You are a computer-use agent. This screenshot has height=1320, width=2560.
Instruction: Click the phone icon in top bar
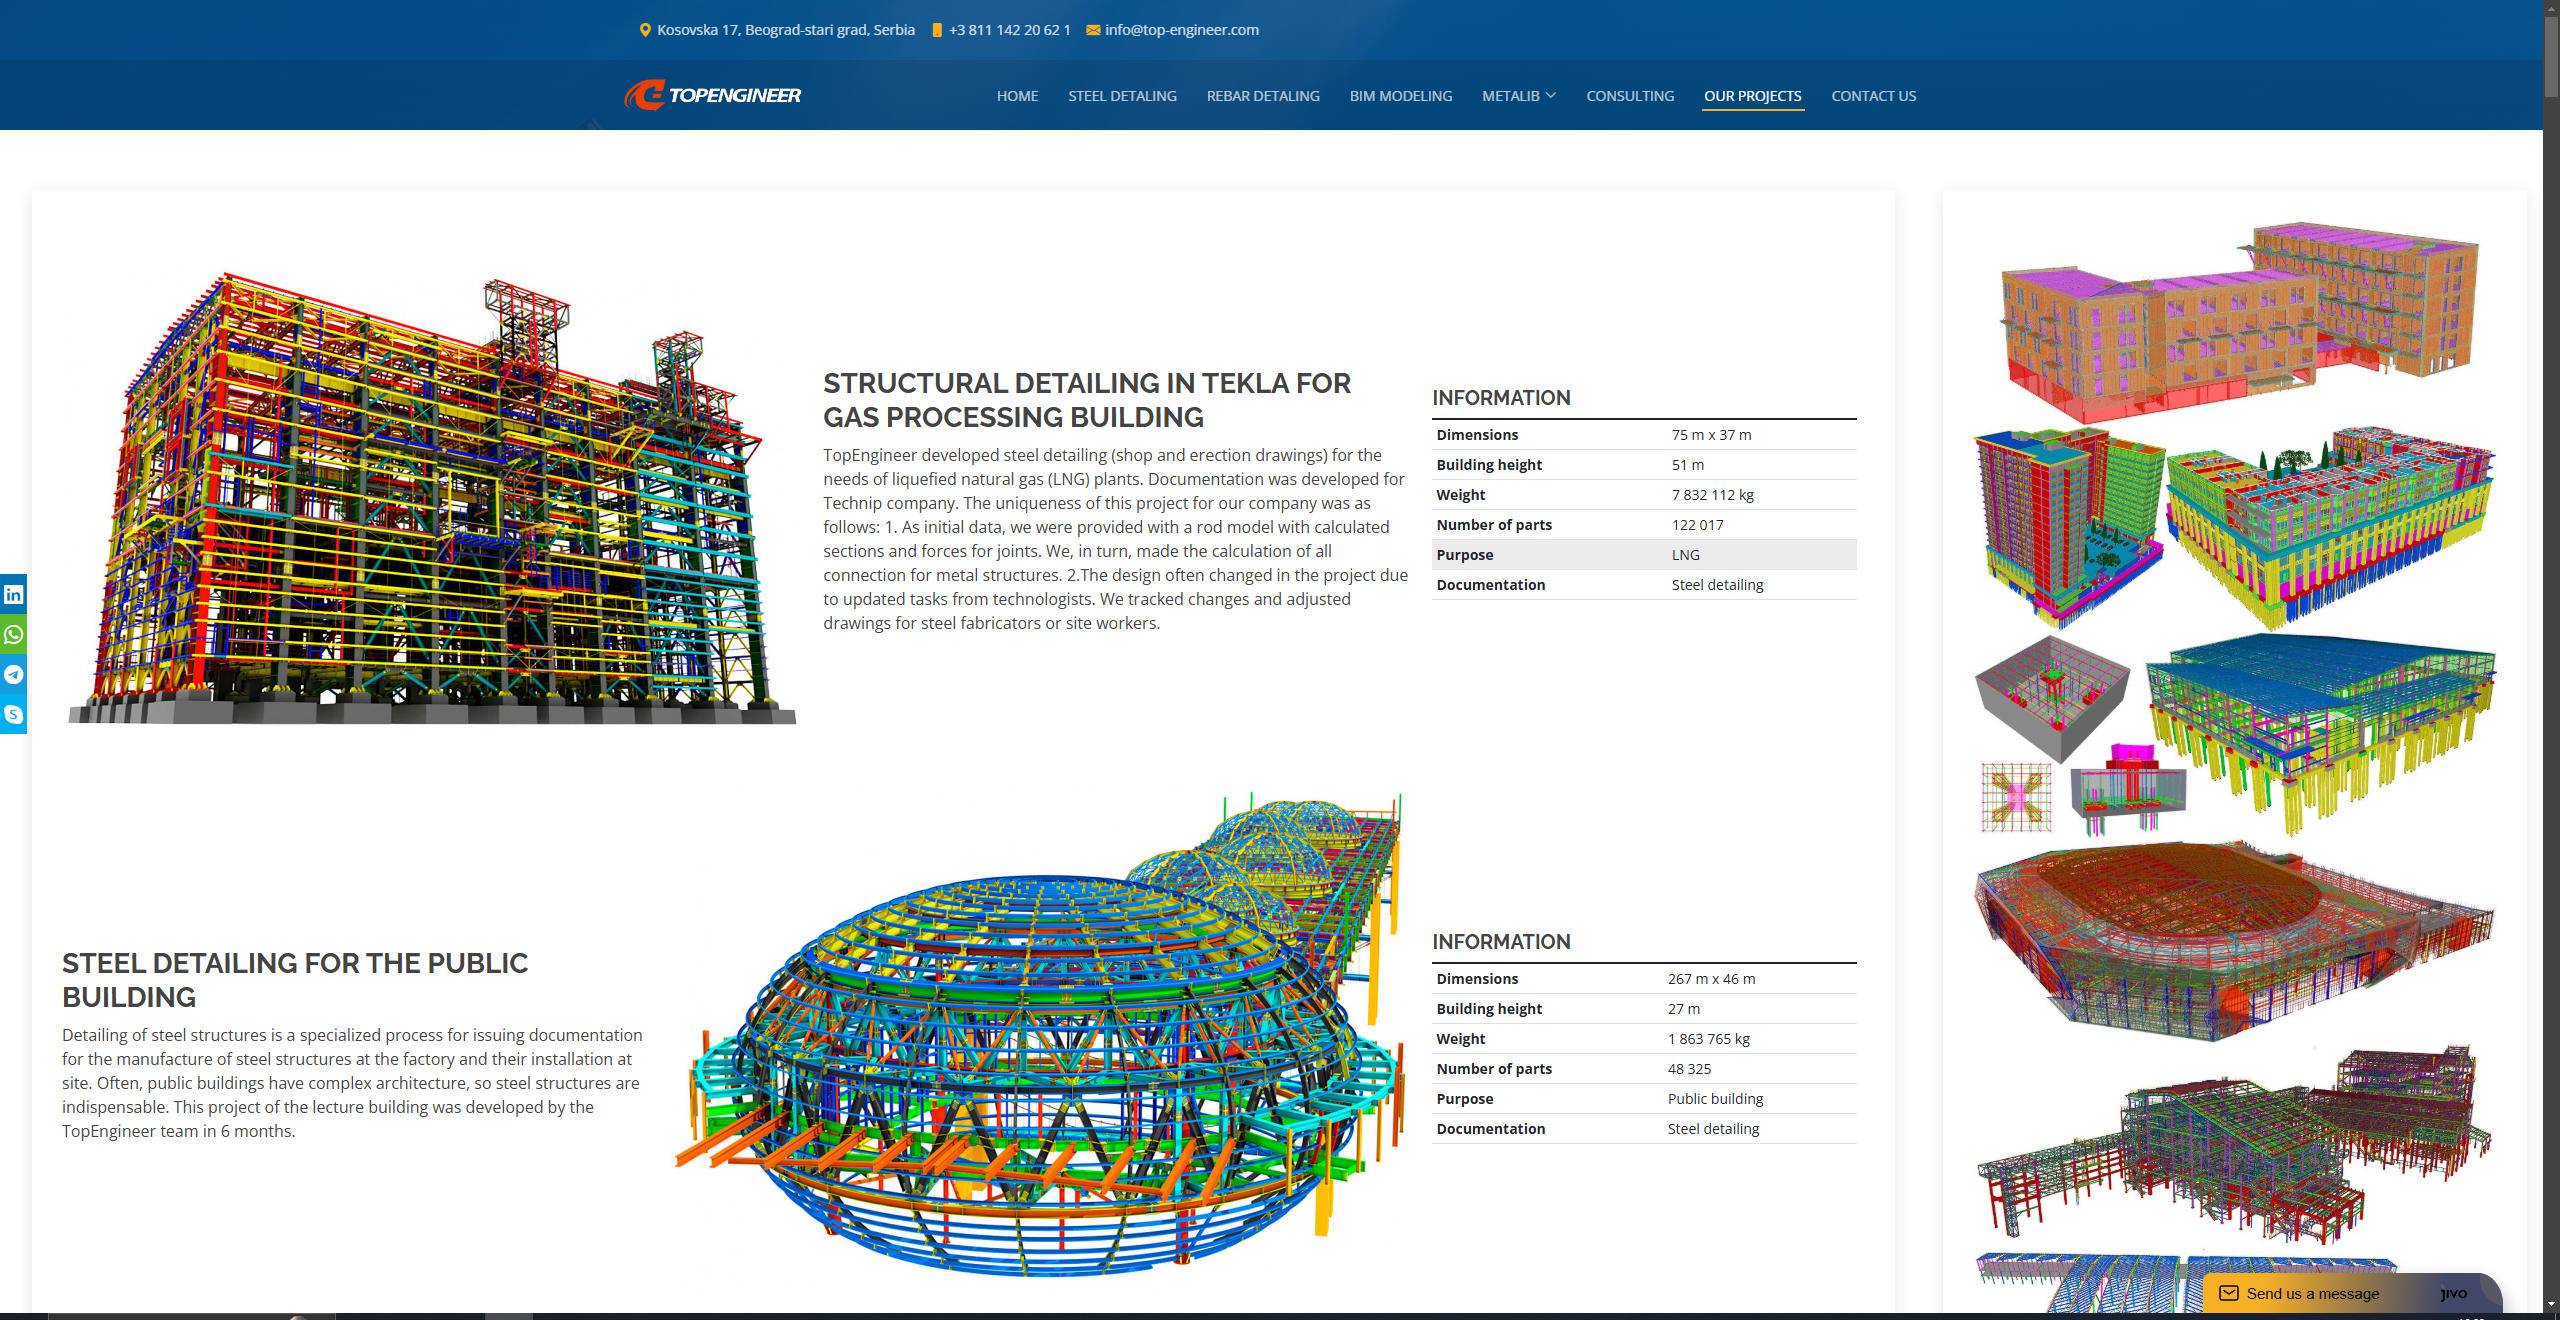point(937,30)
